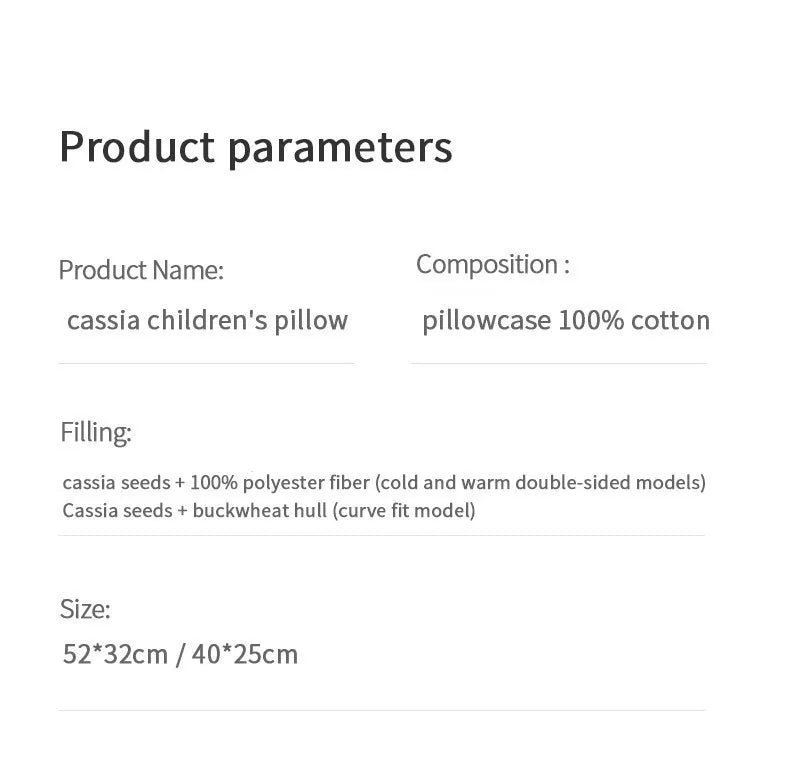Viewport: 790px width, 774px height.
Task: Click the word Product in heading
Action: click(138, 147)
